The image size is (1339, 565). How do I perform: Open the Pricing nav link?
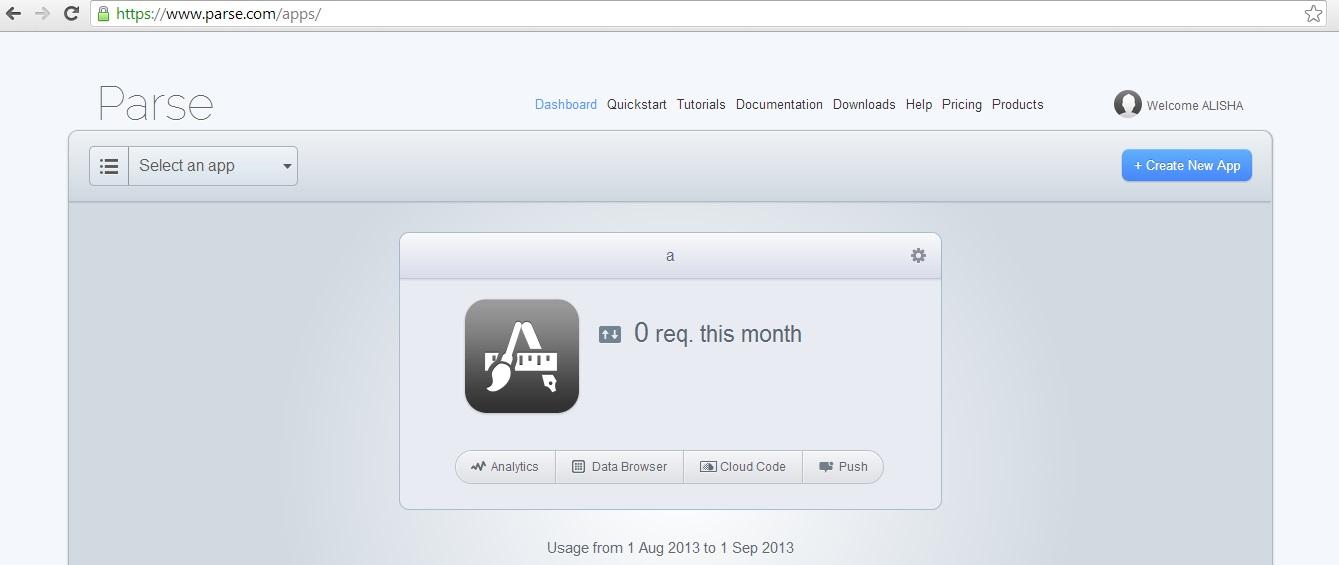tap(962, 104)
